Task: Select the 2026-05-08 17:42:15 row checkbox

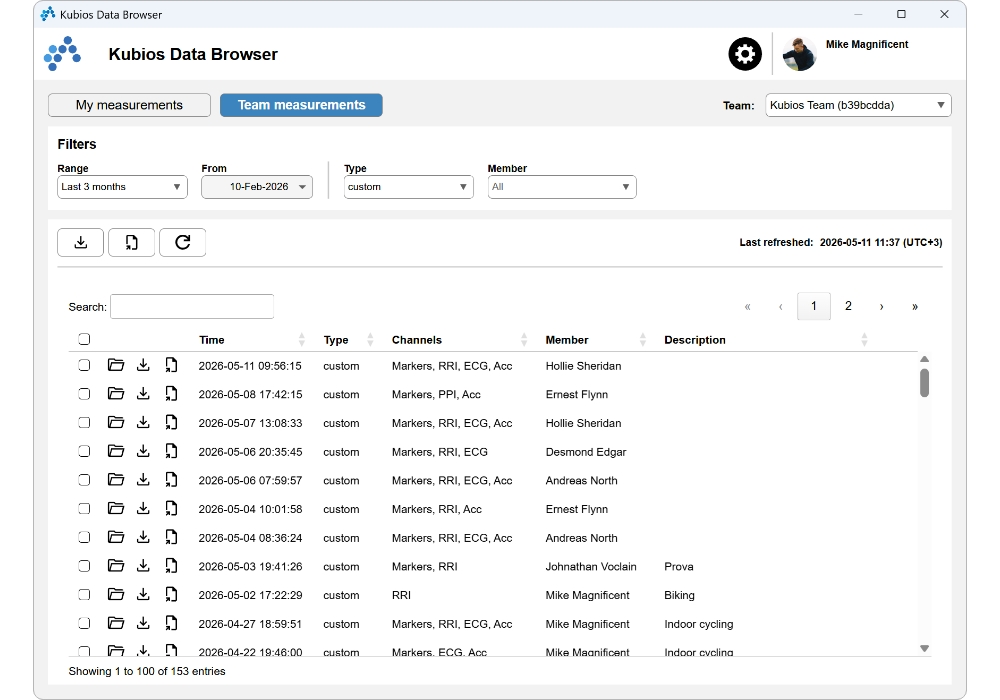Action: 84,394
